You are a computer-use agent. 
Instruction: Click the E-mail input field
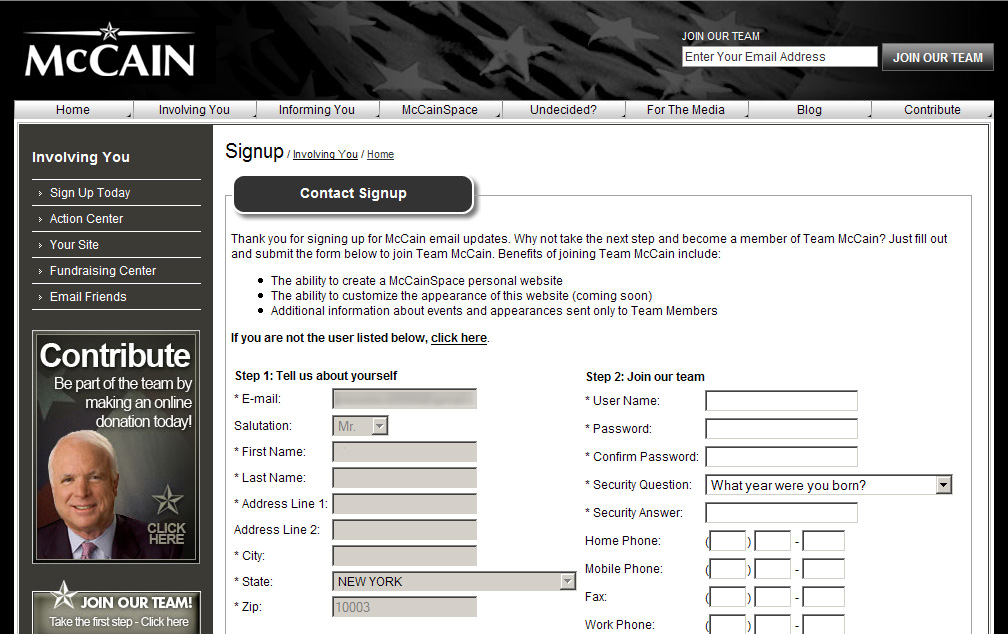point(404,399)
